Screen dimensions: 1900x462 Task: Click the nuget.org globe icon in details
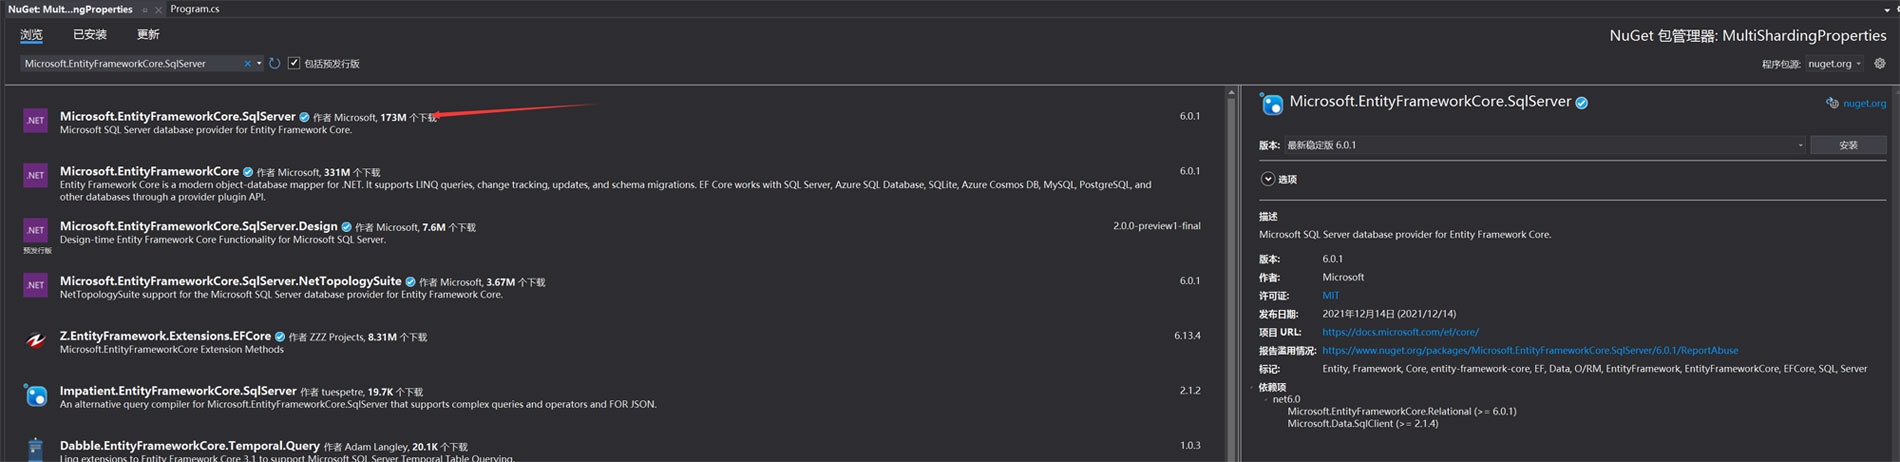coord(1832,103)
